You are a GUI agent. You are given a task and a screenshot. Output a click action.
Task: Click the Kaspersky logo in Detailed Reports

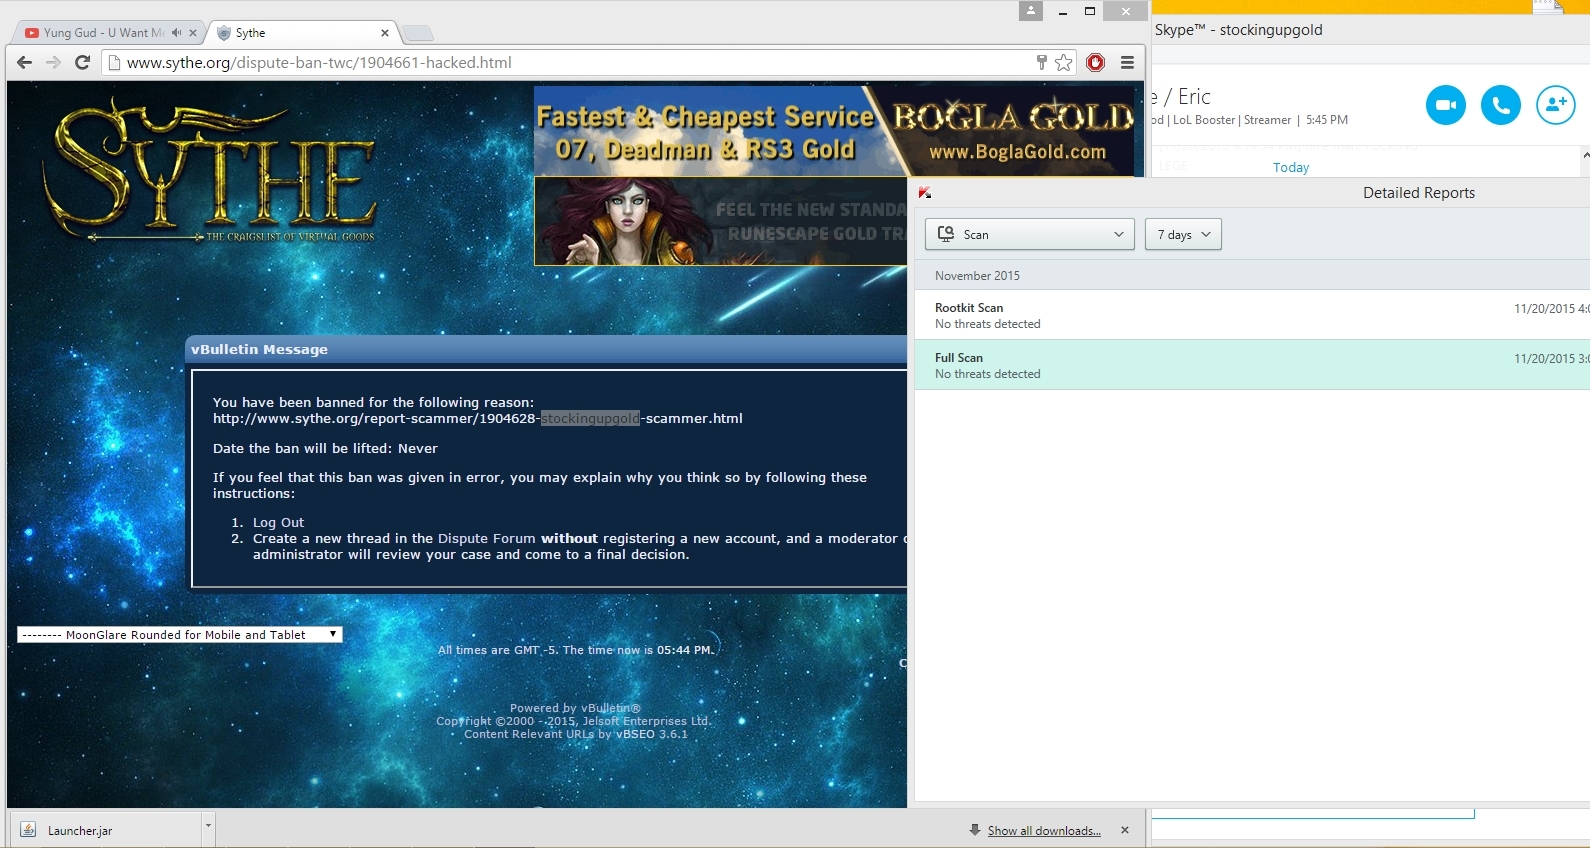(925, 193)
